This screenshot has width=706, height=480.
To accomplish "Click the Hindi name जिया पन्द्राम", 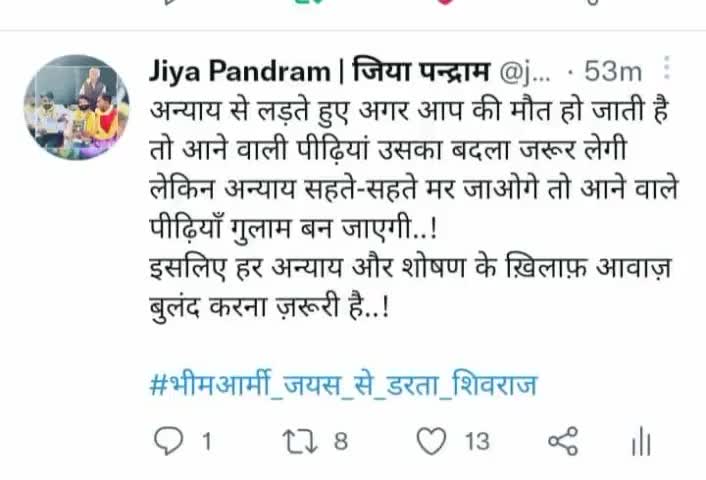I will 421,71.
